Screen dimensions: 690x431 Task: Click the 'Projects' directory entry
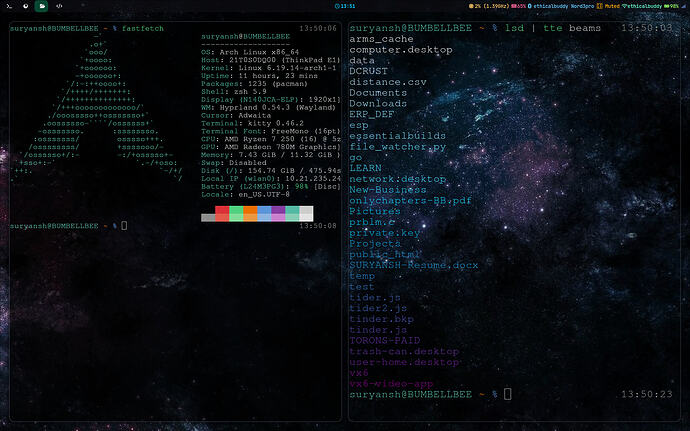(x=374, y=244)
